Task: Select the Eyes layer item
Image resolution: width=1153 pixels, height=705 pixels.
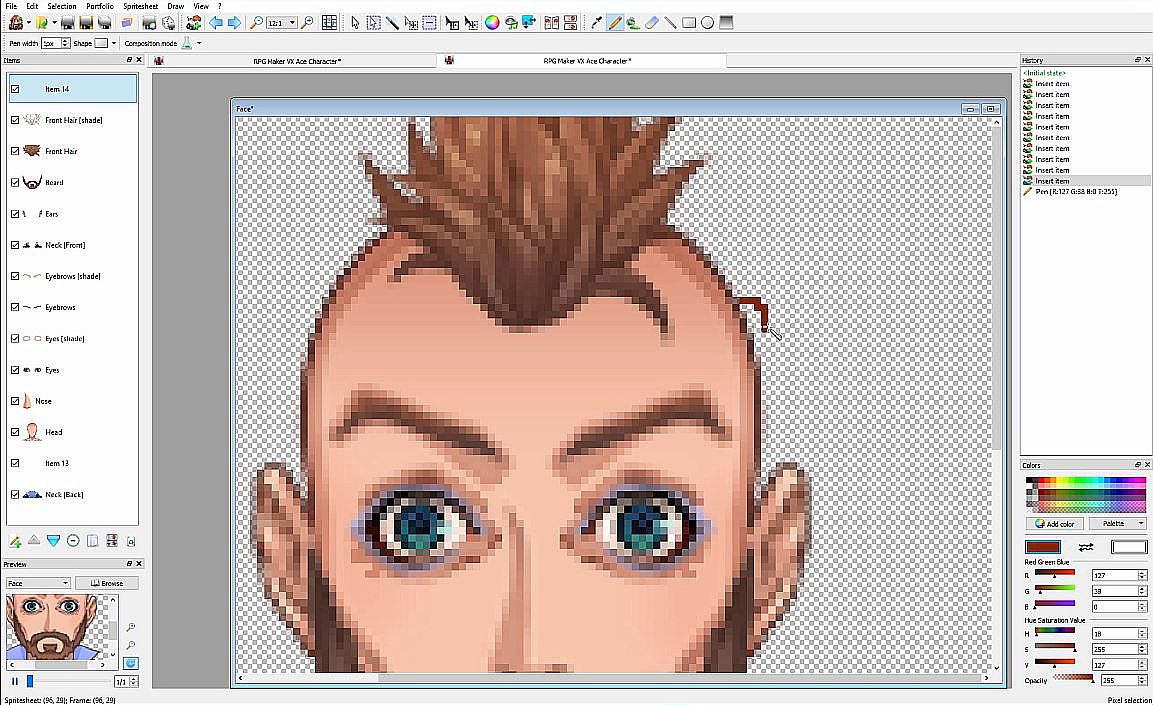Action: pos(72,370)
